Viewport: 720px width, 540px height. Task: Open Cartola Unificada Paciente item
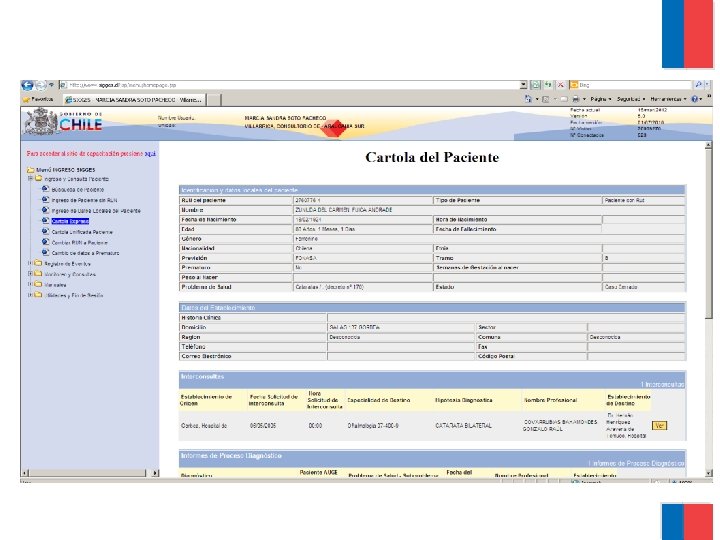pos(82,232)
